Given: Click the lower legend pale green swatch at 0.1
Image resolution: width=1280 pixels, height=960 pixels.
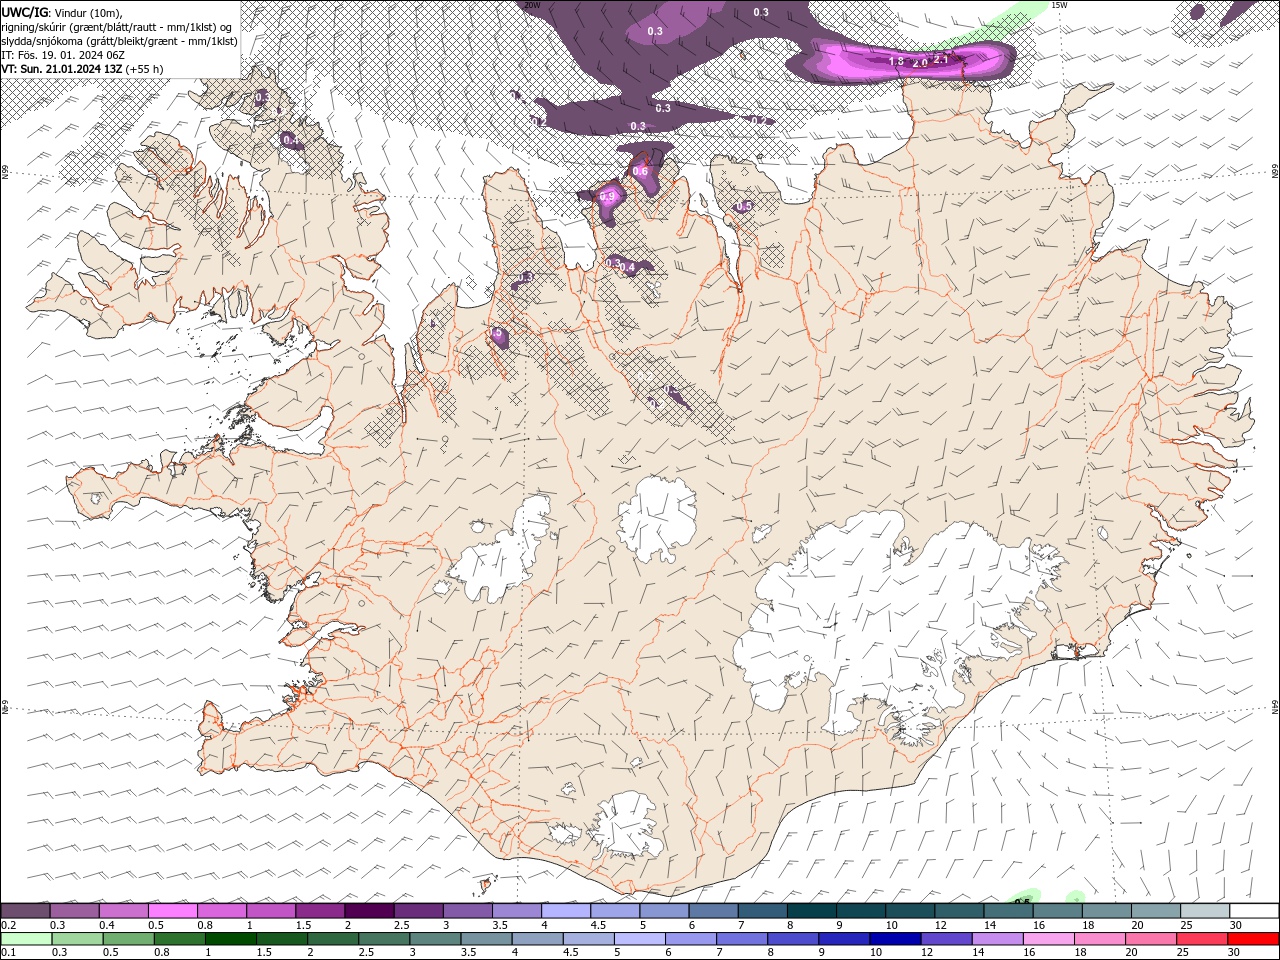Looking at the screenshot, I should pos(26,939).
